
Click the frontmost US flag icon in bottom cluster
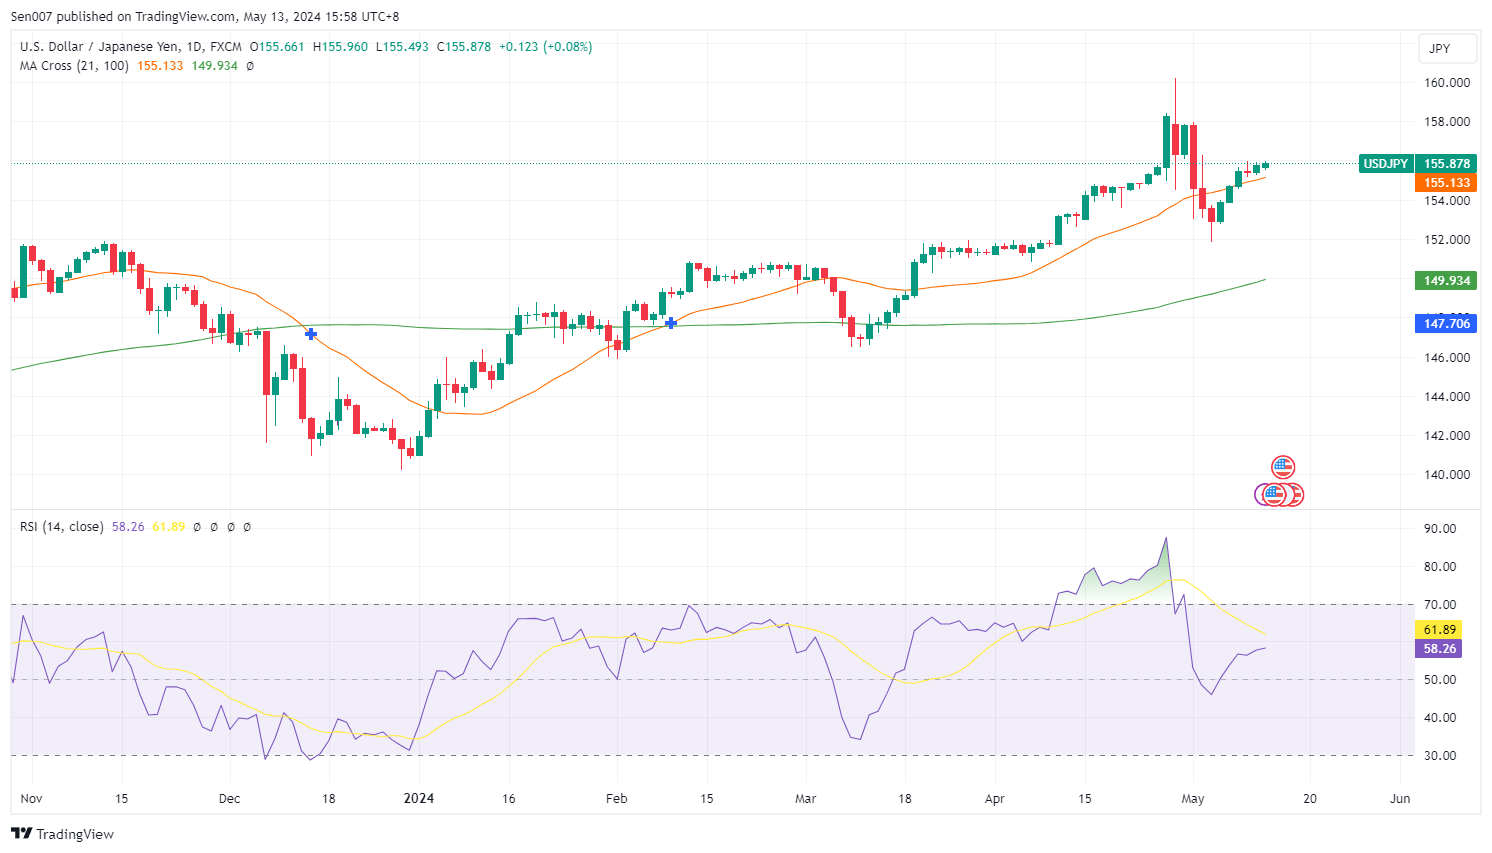[x=1273, y=494]
